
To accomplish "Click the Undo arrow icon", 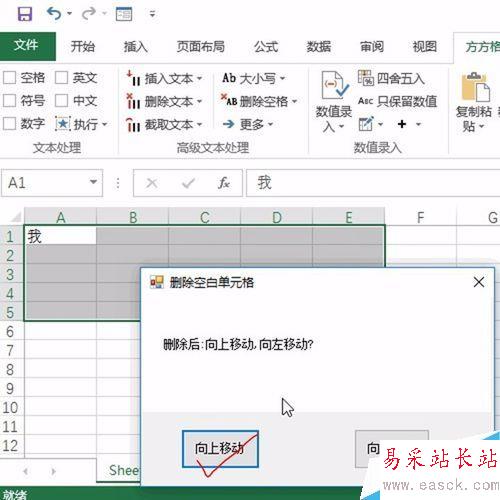I will pyautogui.click(x=54, y=14).
